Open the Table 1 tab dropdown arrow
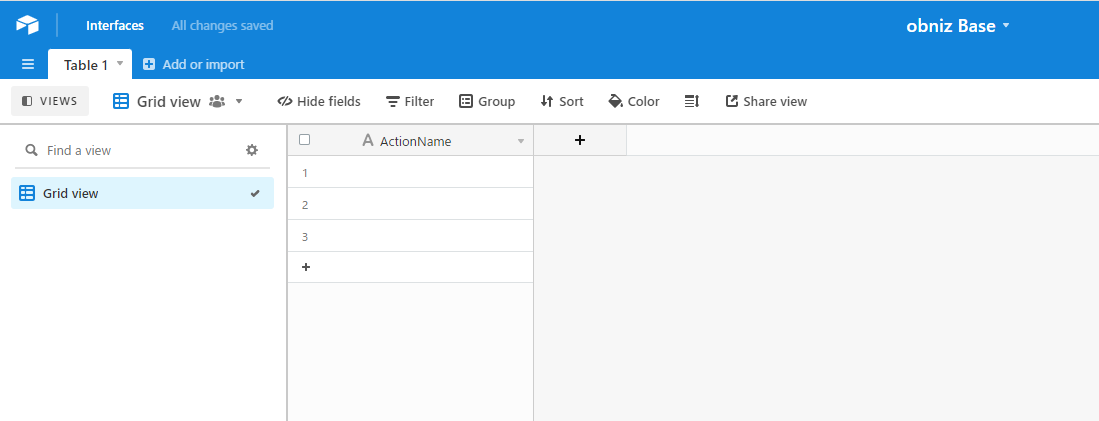This screenshot has width=1099, height=421. click(120, 63)
